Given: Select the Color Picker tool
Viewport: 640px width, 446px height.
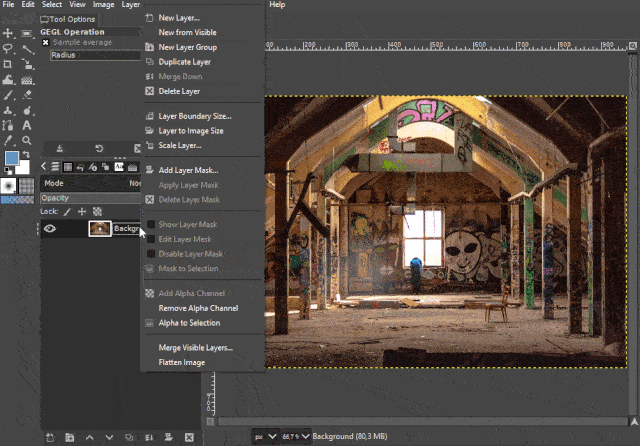Looking at the screenshot, I should pos(8,141).
